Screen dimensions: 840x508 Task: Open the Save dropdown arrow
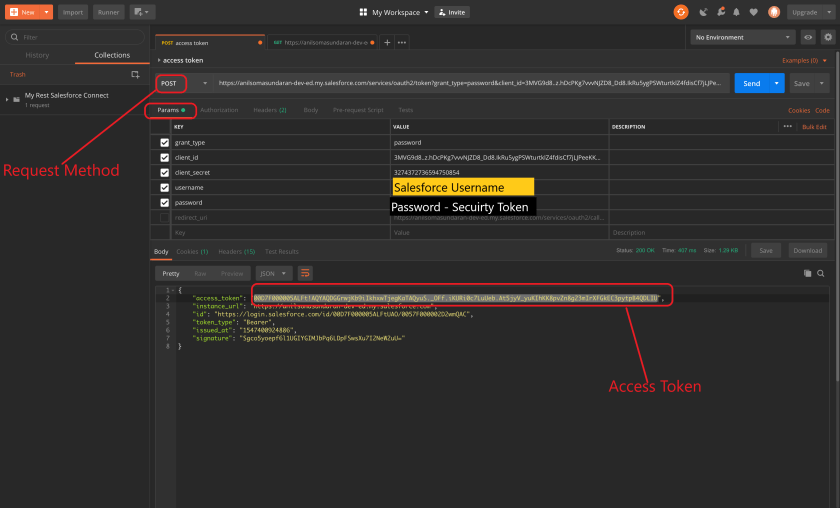point(822,83)
